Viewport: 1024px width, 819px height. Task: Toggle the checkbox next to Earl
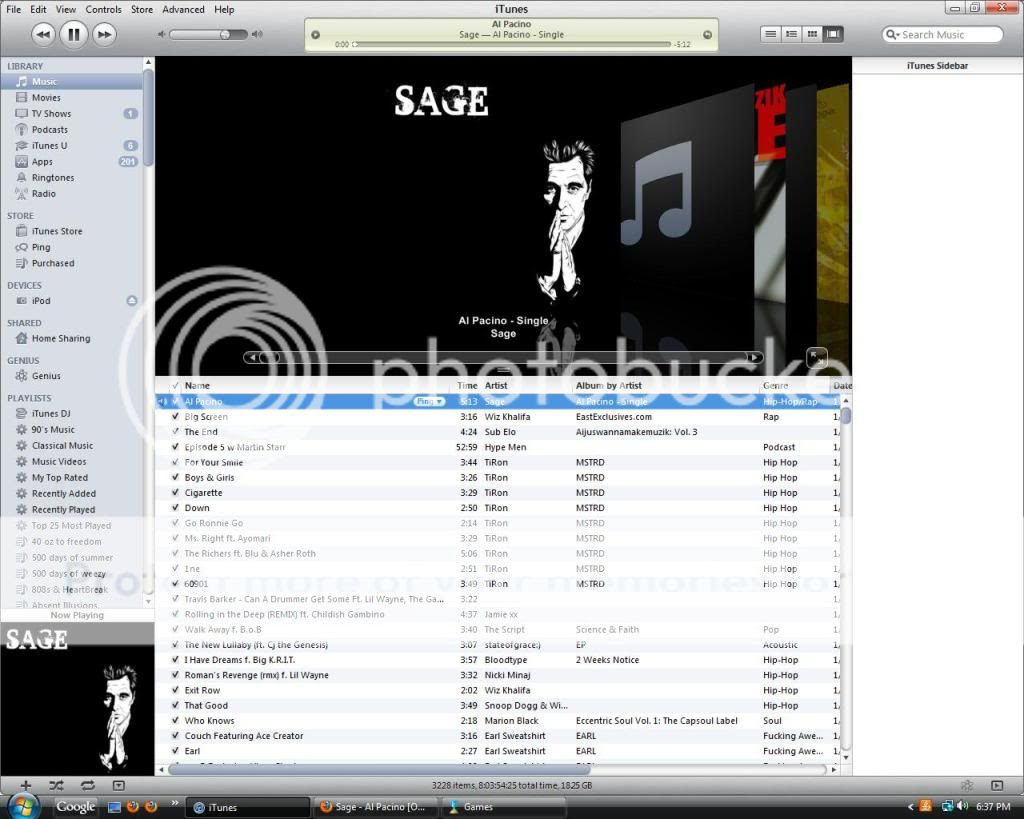(177, 750)
